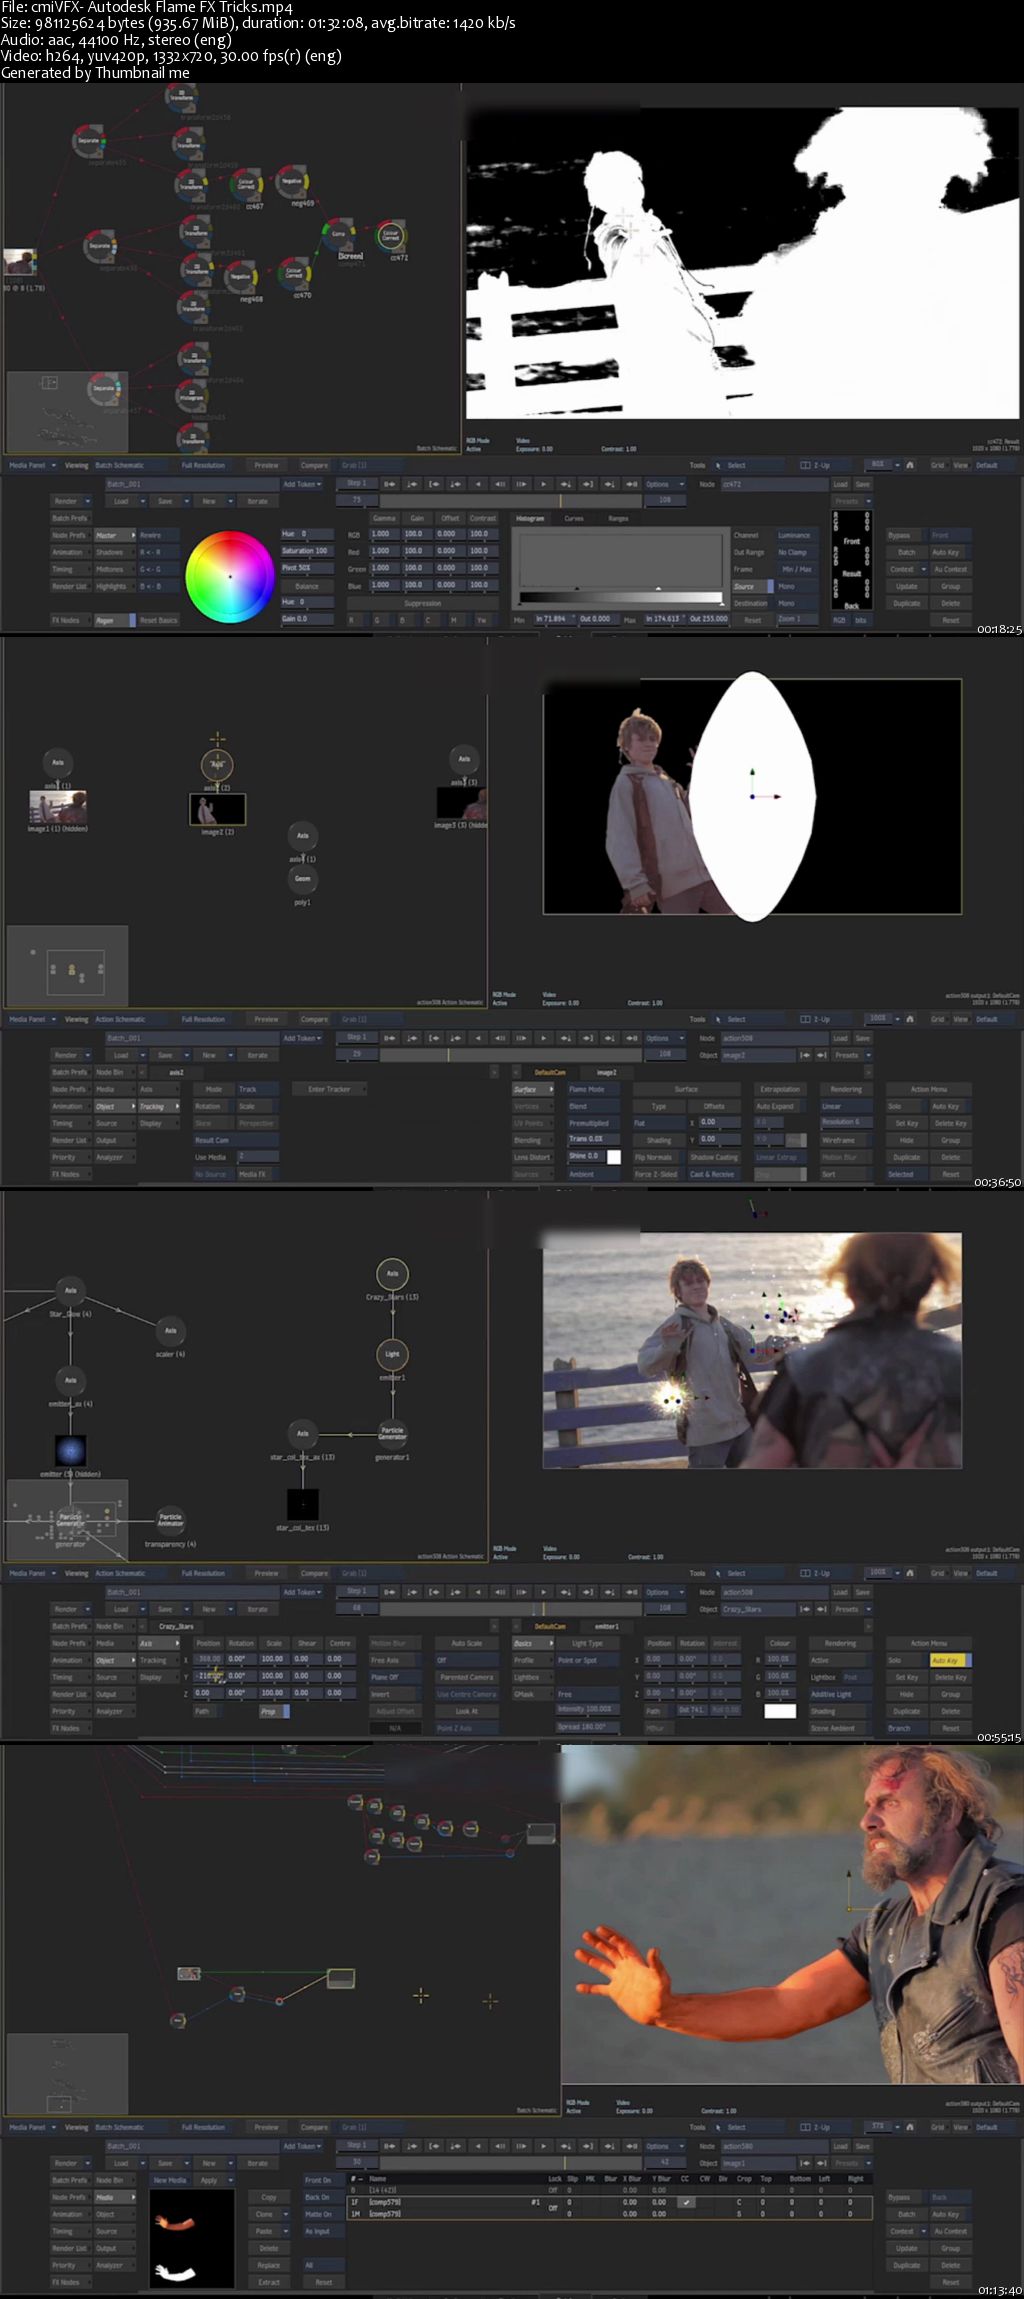Select the neg468 Negative node
The width and height of the screenshot is (1024, 2299).
pos(240,277)
